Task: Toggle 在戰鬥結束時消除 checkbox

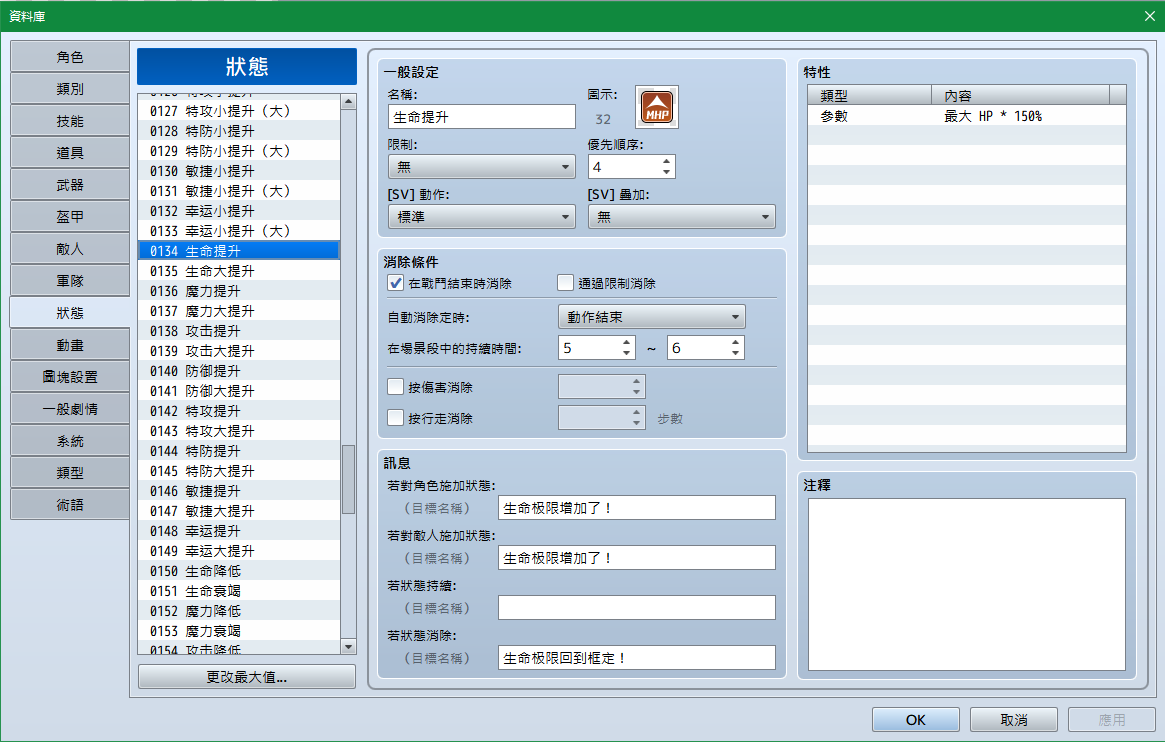Action: pyautogui.click(x=396, y=283)
